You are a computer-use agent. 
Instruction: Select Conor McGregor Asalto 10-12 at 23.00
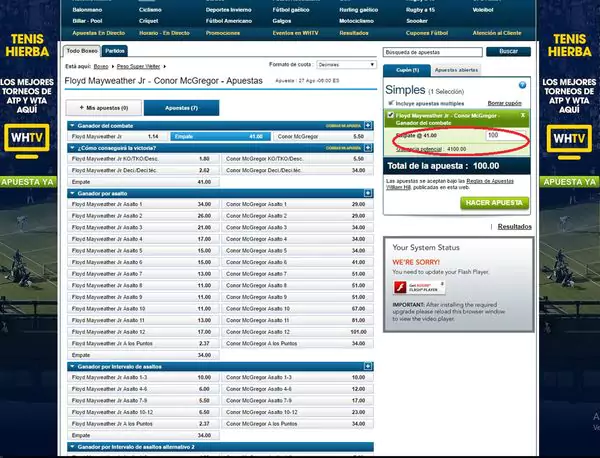coord(297,412)
